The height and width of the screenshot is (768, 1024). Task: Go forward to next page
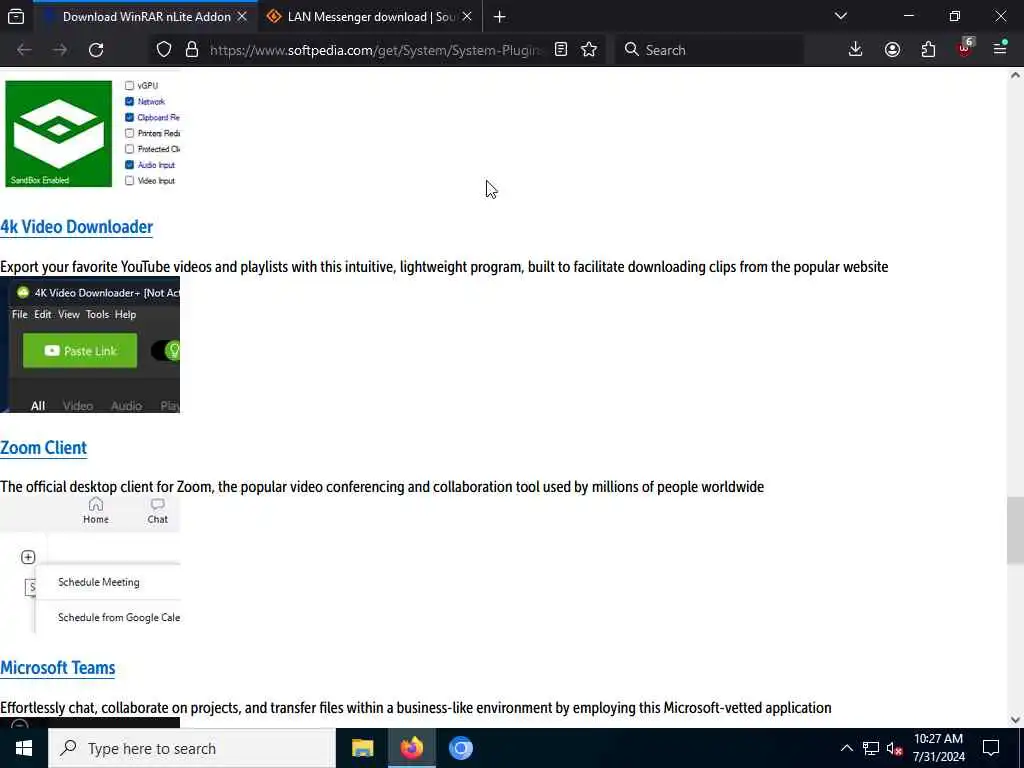[x=59, y=50]
